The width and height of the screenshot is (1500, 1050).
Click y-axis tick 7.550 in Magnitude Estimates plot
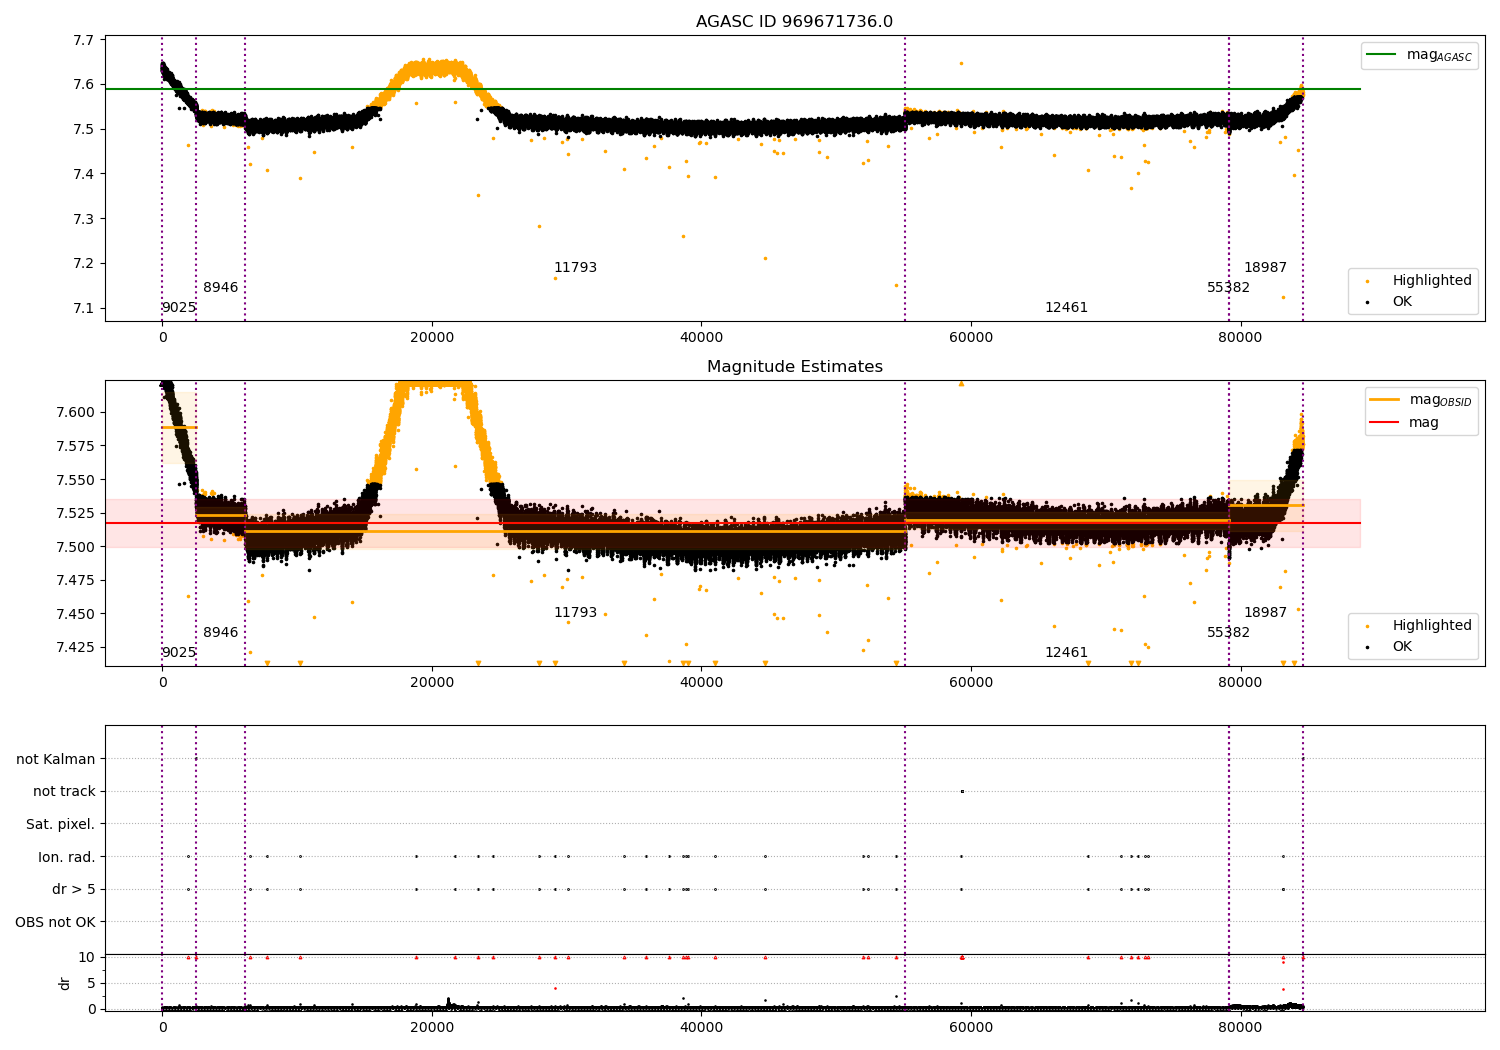[76, 480]
